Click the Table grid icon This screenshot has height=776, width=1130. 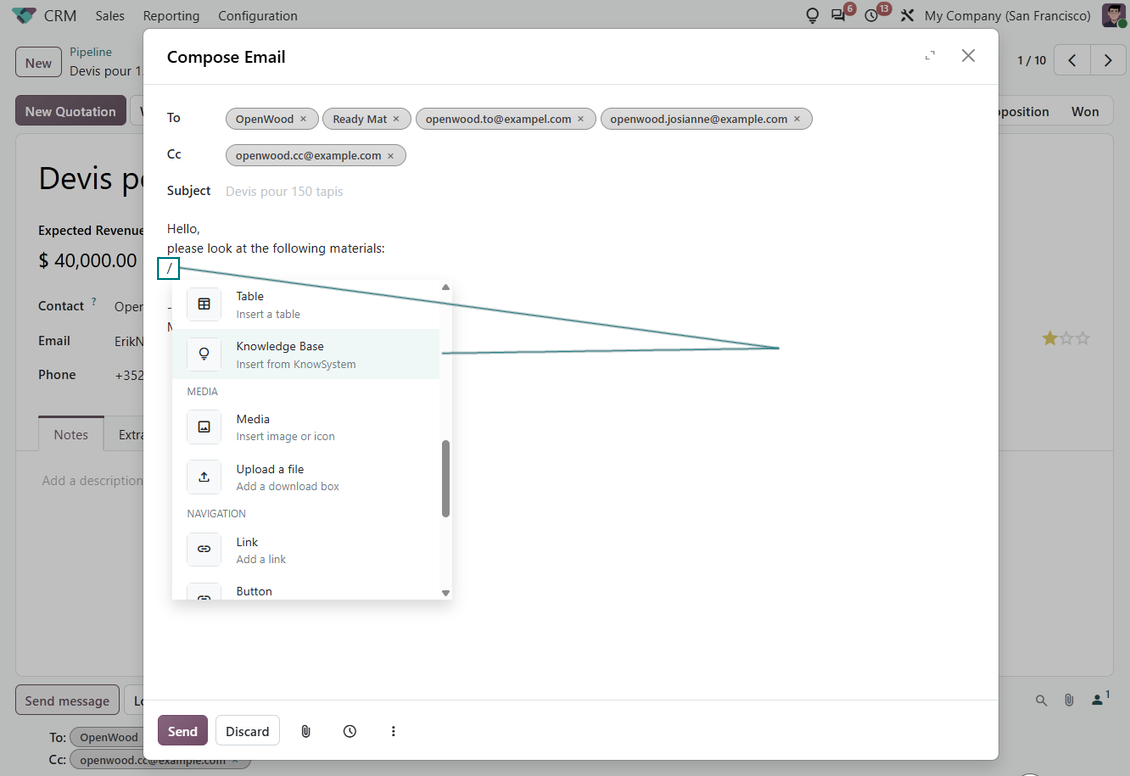[x=204, y=304]
